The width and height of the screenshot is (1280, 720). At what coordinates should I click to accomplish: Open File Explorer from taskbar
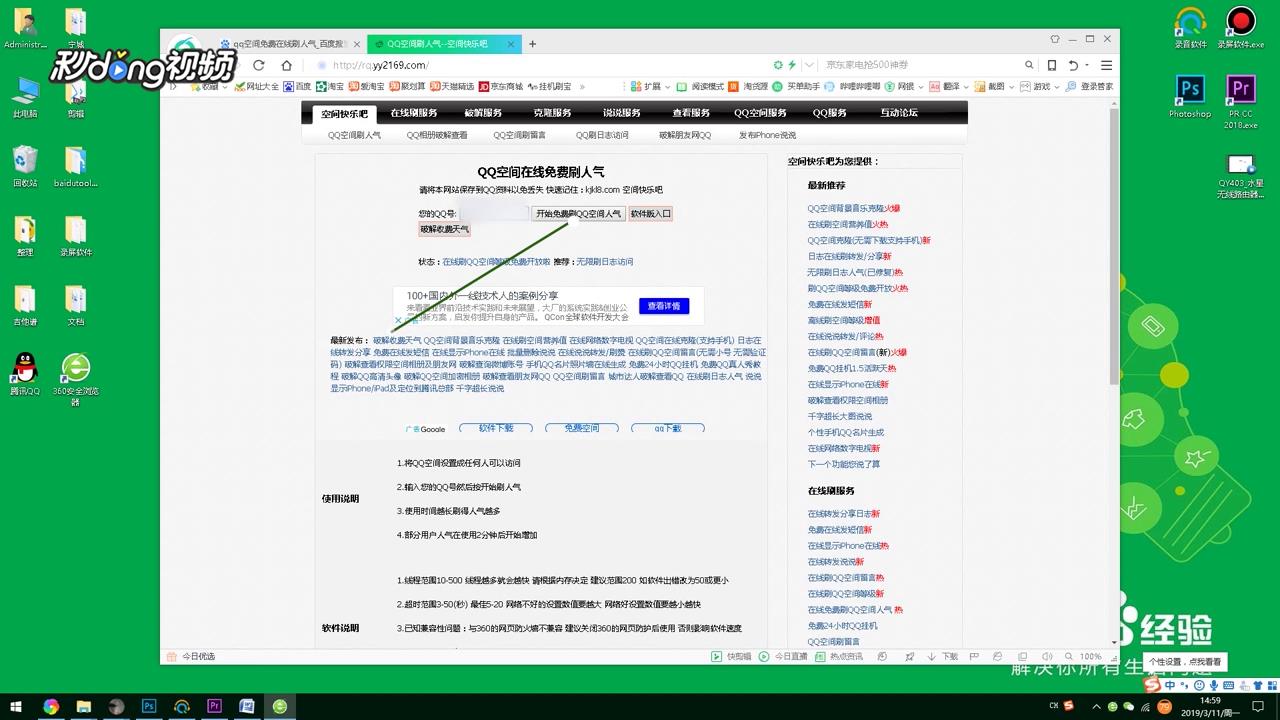pyautogui.click(x=84, y=706)
